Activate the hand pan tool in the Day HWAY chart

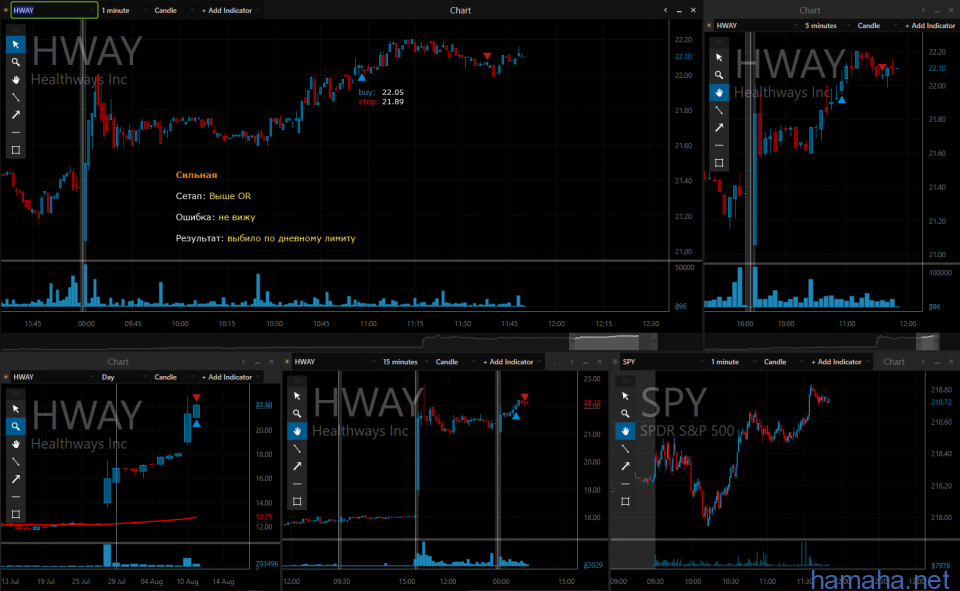pos(16,444)
